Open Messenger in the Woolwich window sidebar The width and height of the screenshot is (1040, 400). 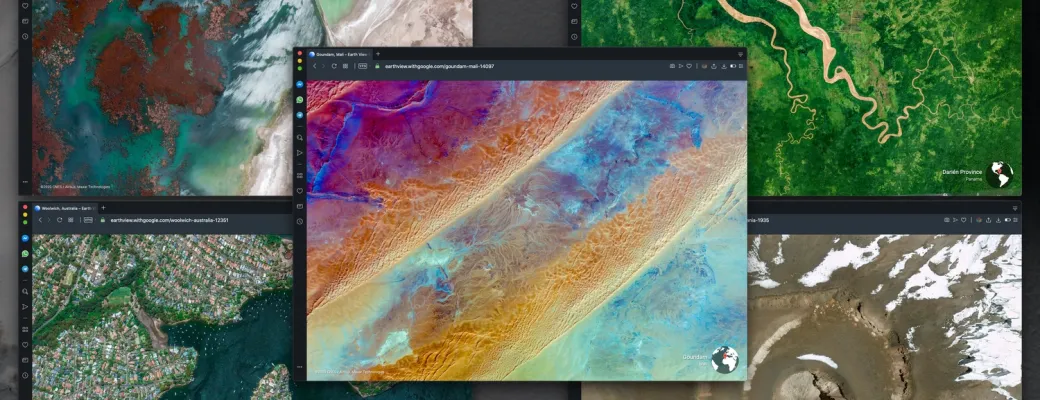pyautogui.click(x=25, y=238)
